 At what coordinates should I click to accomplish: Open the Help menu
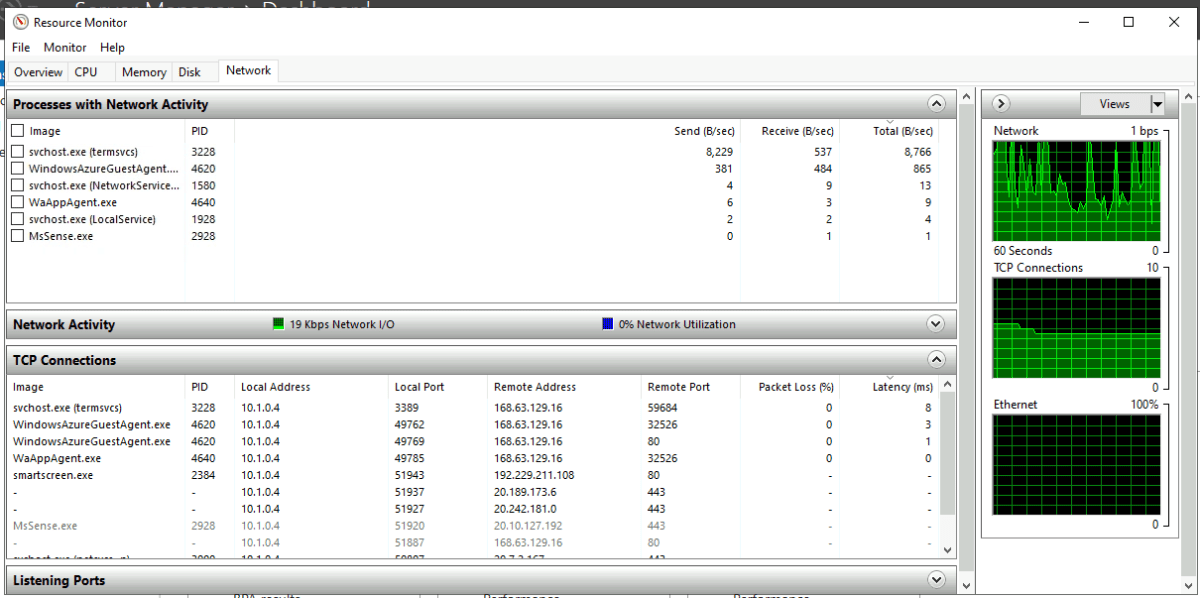coord(112,47)
